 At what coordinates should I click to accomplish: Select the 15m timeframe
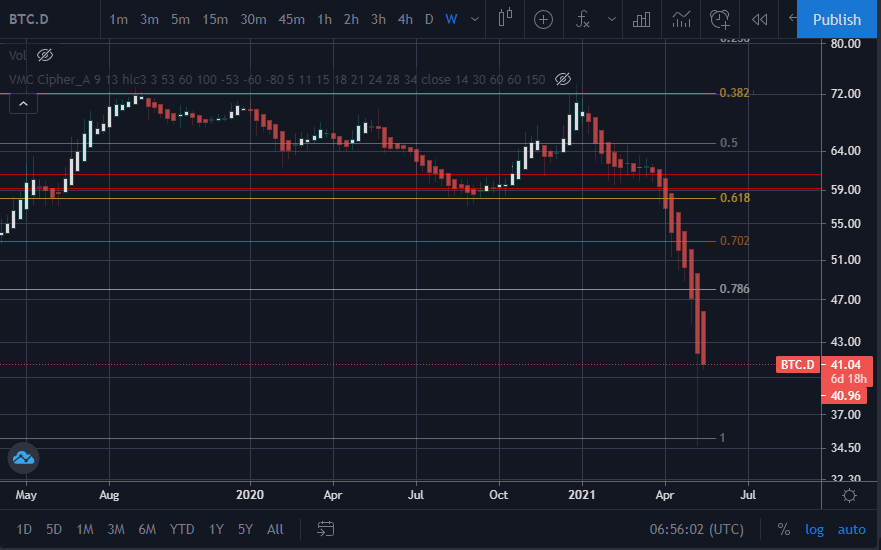pyautogui.click(x=215, y=20)
